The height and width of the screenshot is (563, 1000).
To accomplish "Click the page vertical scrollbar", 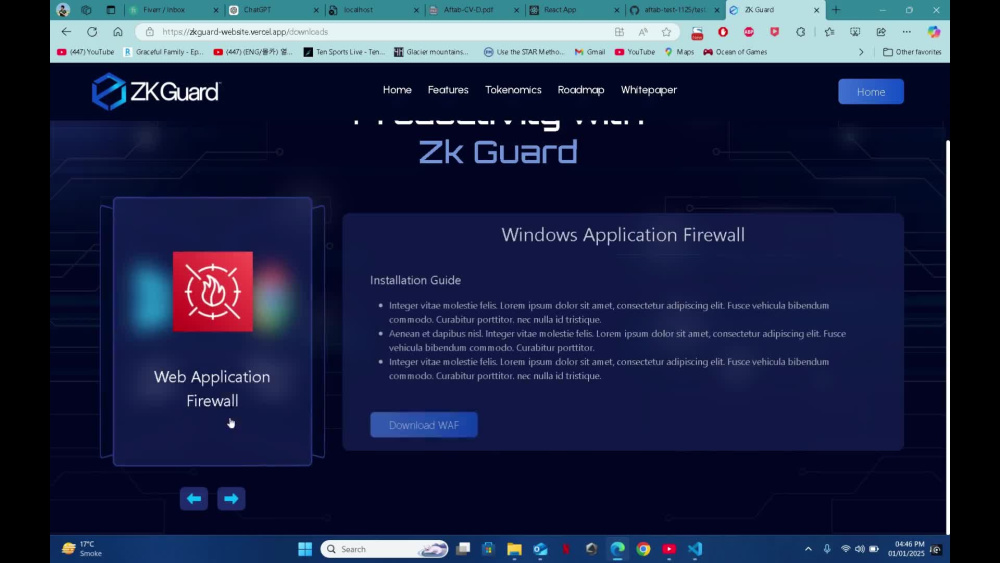I will 947,337.
